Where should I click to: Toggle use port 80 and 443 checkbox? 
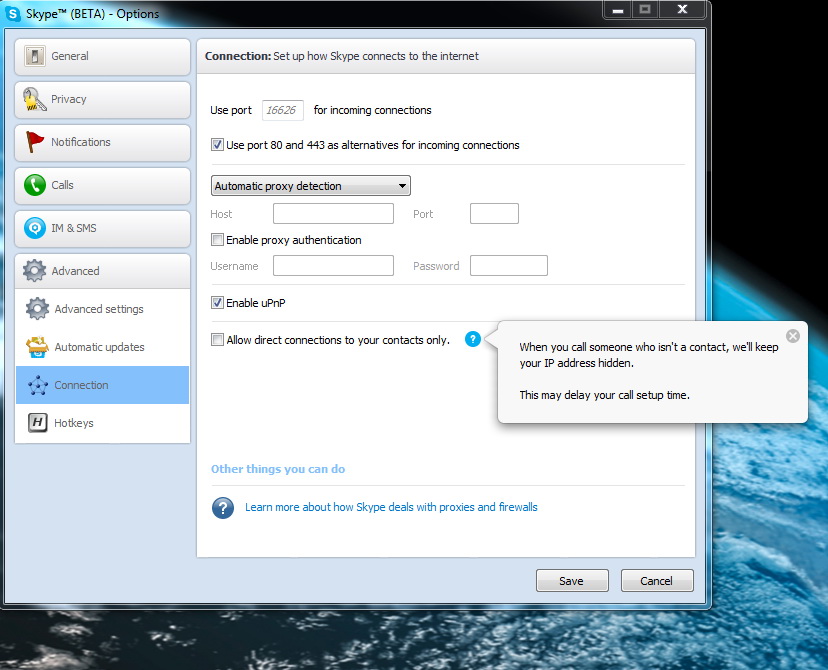click(x=217, y=145)
